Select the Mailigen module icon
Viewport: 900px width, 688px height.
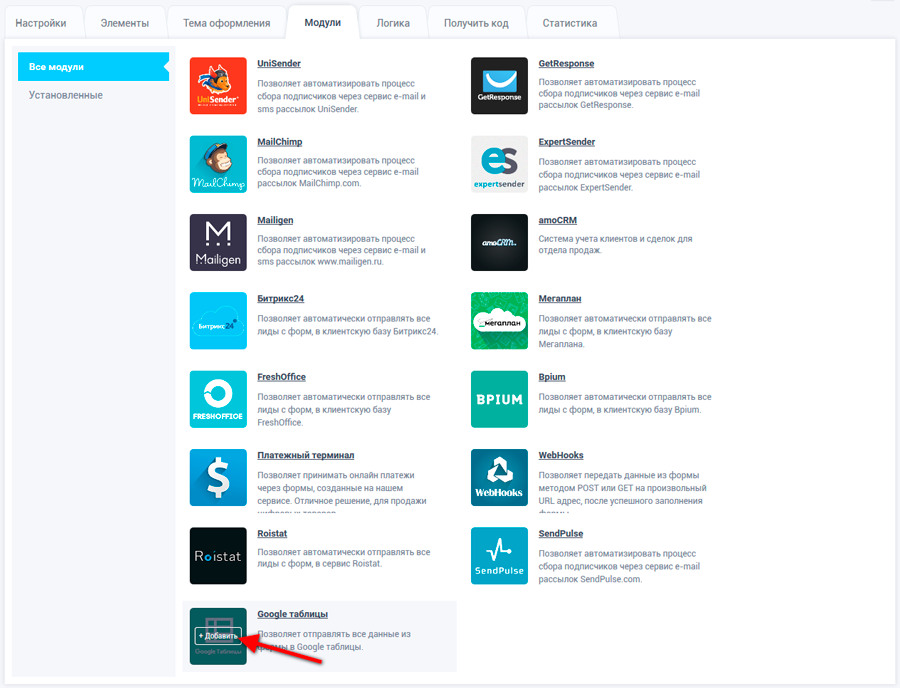point(218,242)
